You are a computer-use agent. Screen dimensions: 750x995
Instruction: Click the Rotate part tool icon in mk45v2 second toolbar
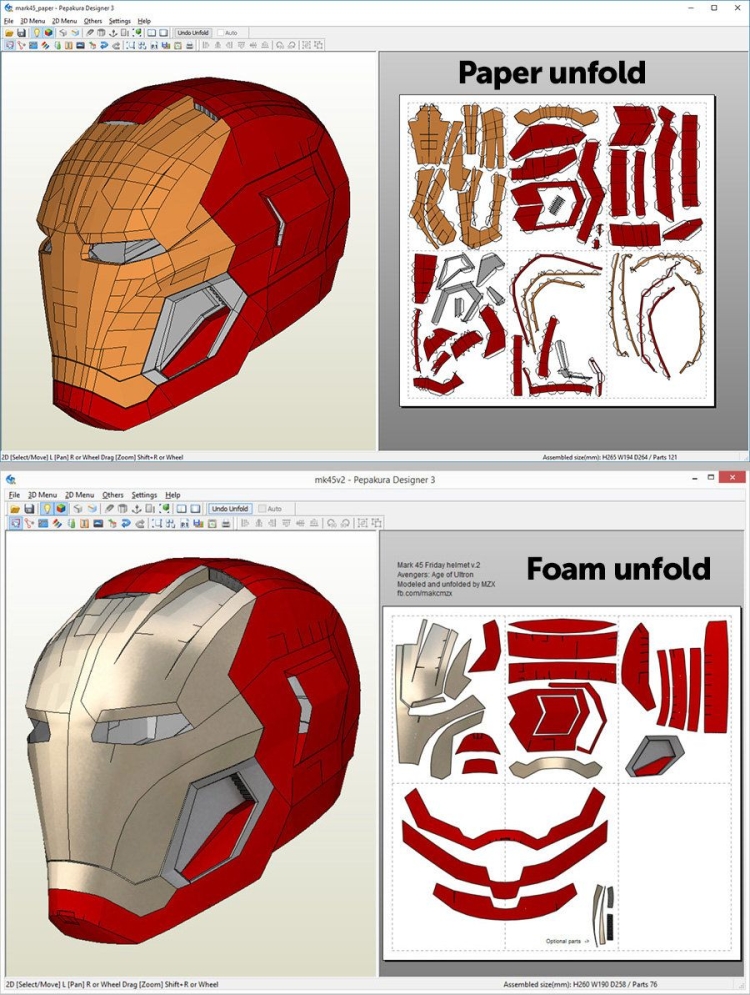click(x=29, y=524)
